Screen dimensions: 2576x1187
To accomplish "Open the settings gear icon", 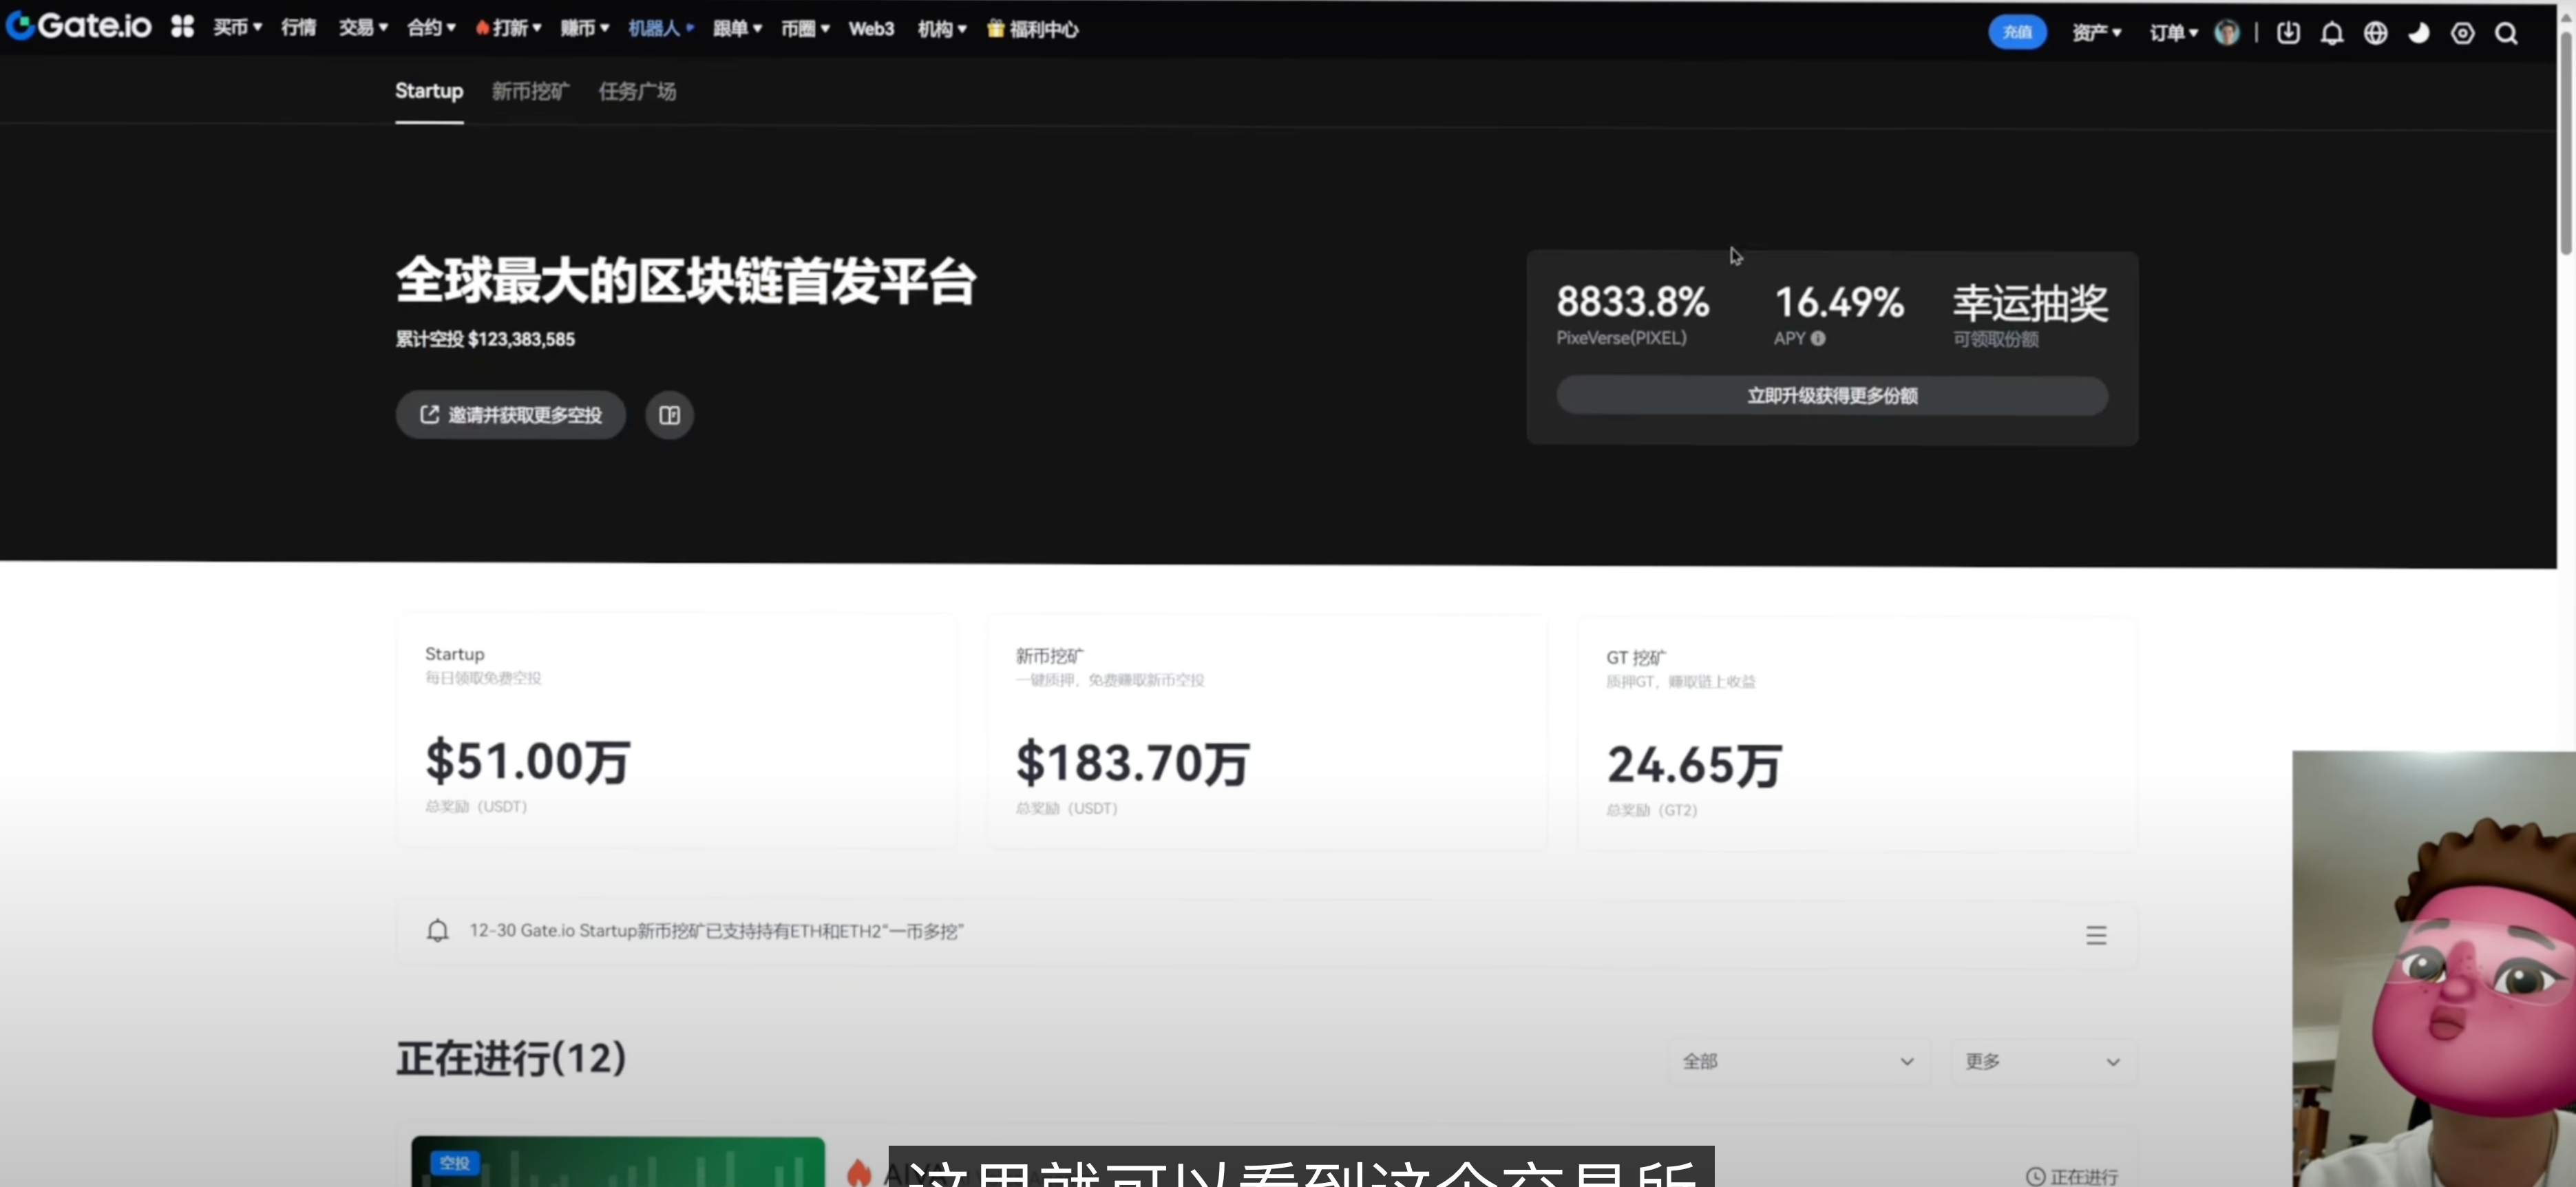I will click(x=2463, y=33).
